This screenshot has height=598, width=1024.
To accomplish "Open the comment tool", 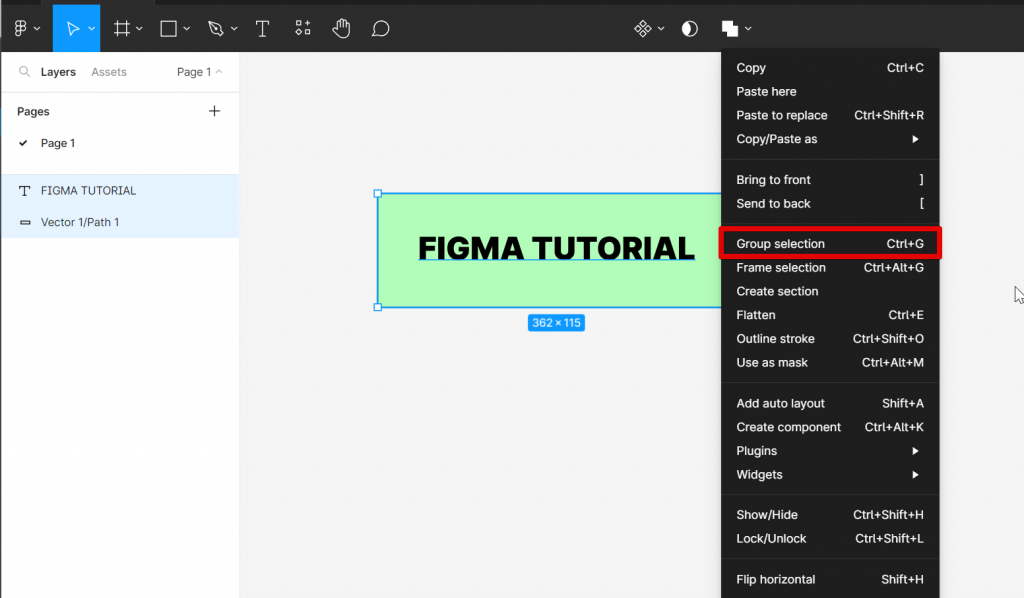I will [380, 28].
